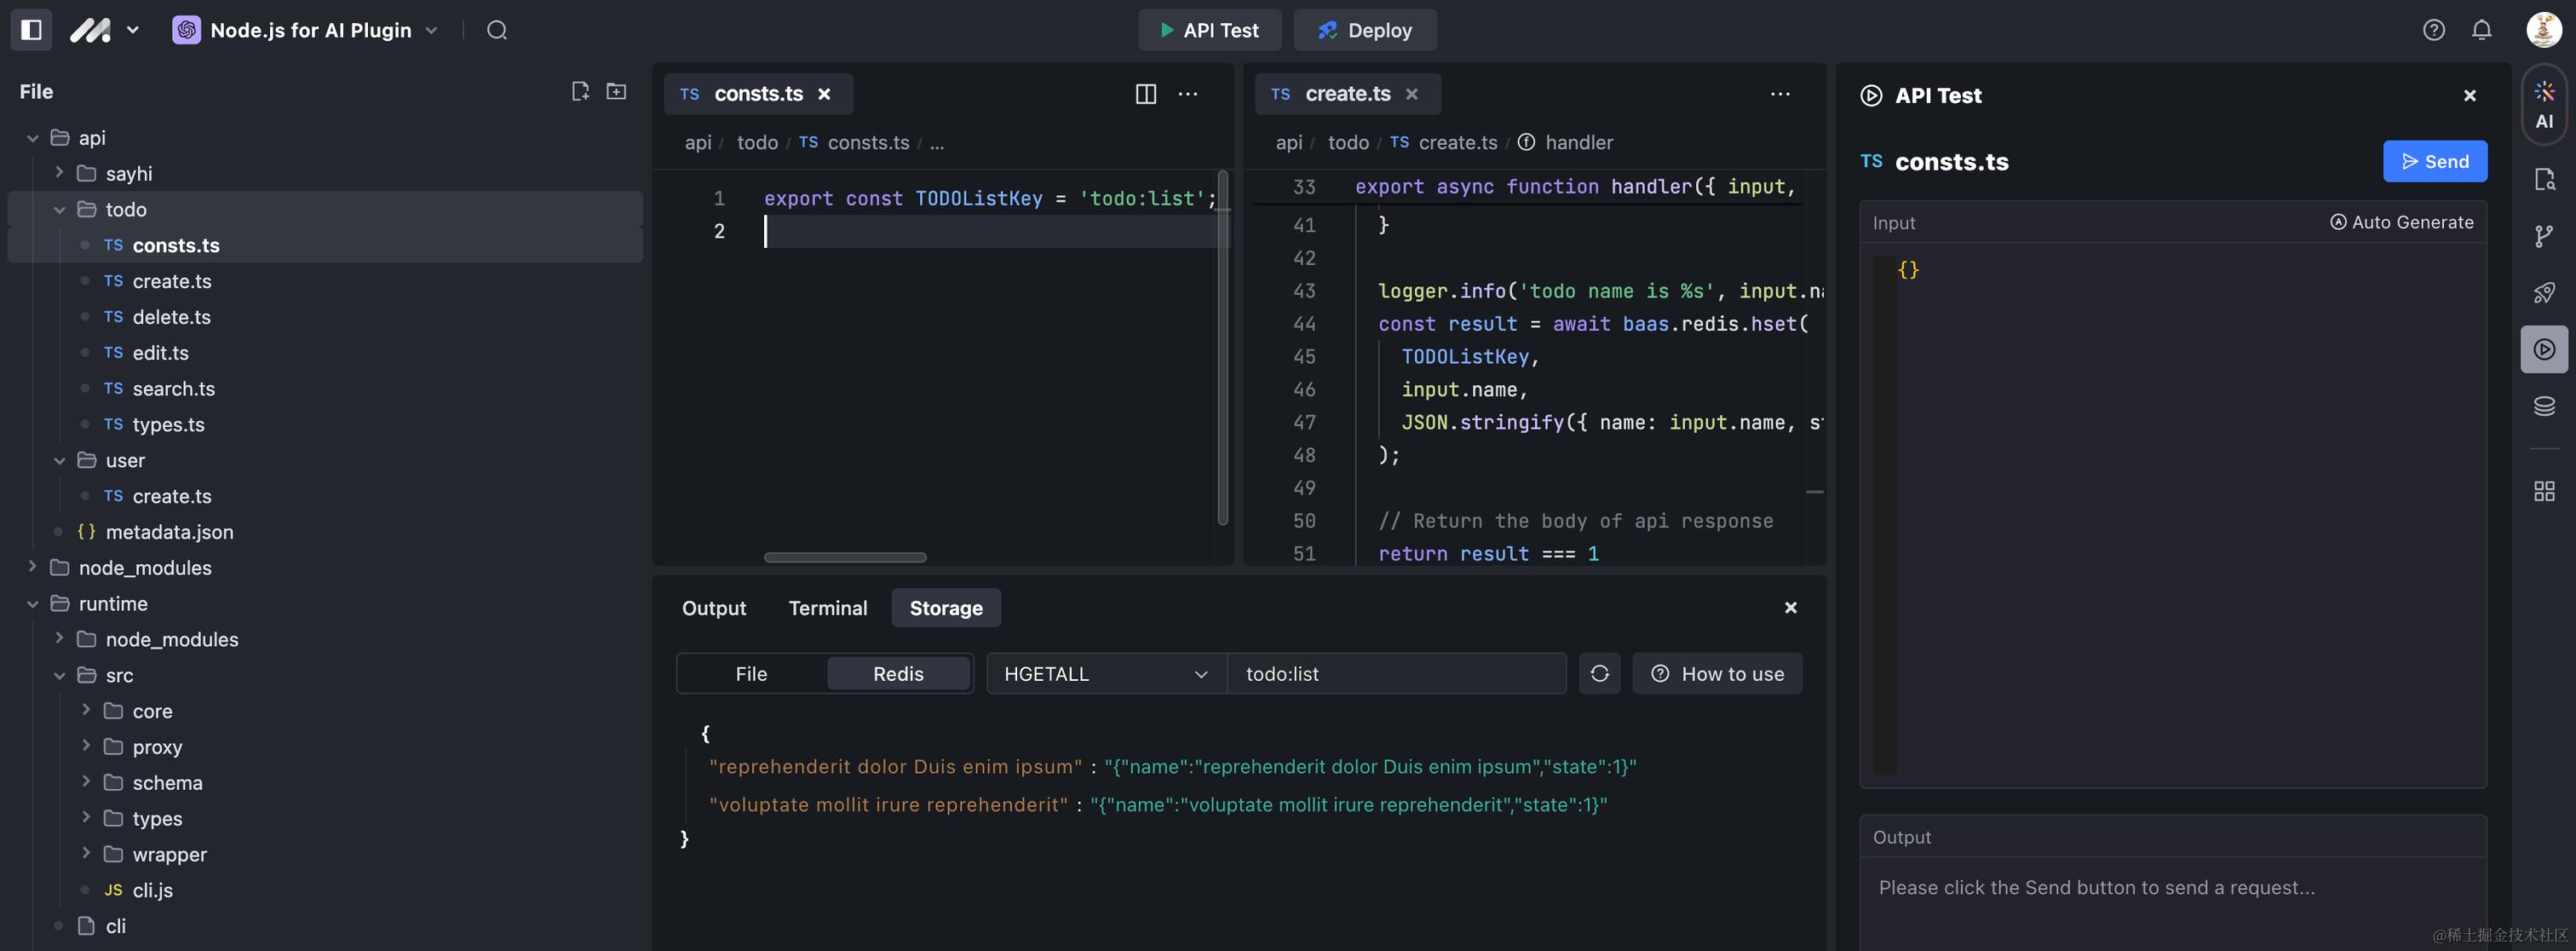Image resolution: width=2576 pixels, height=951 pixels.
Task: Expand the sayhi folder
Action: pos(59,173)
